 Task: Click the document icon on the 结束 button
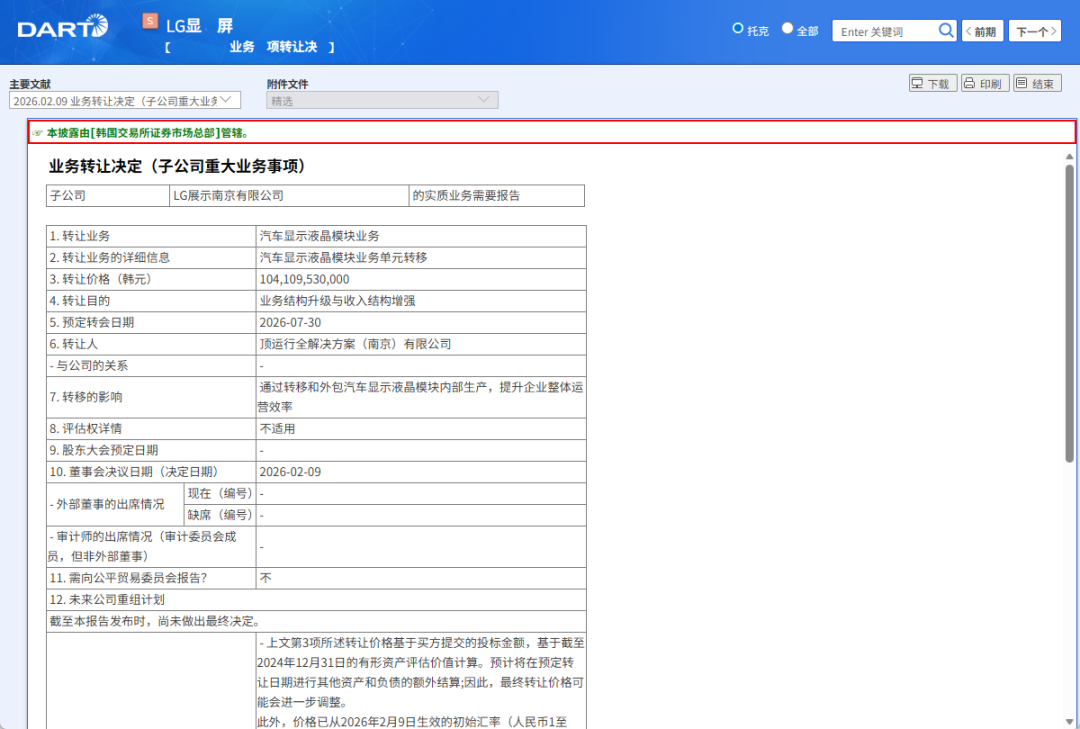1022,83
